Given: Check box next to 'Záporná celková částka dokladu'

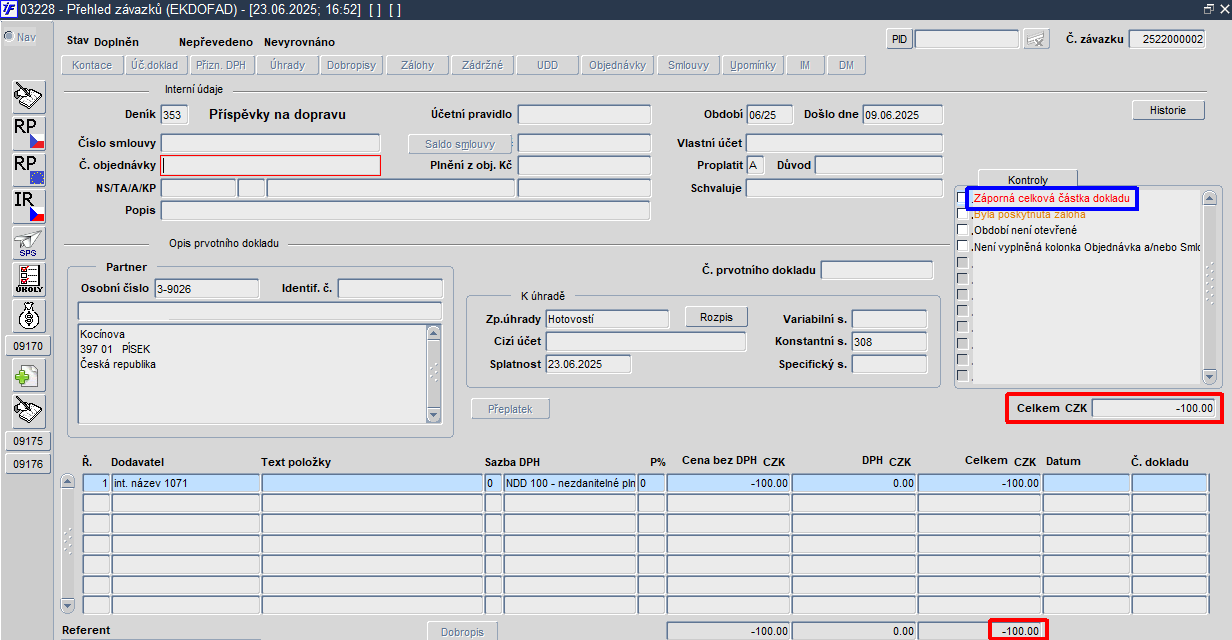Looking at the screenshot, I should [x=963, y=199].
